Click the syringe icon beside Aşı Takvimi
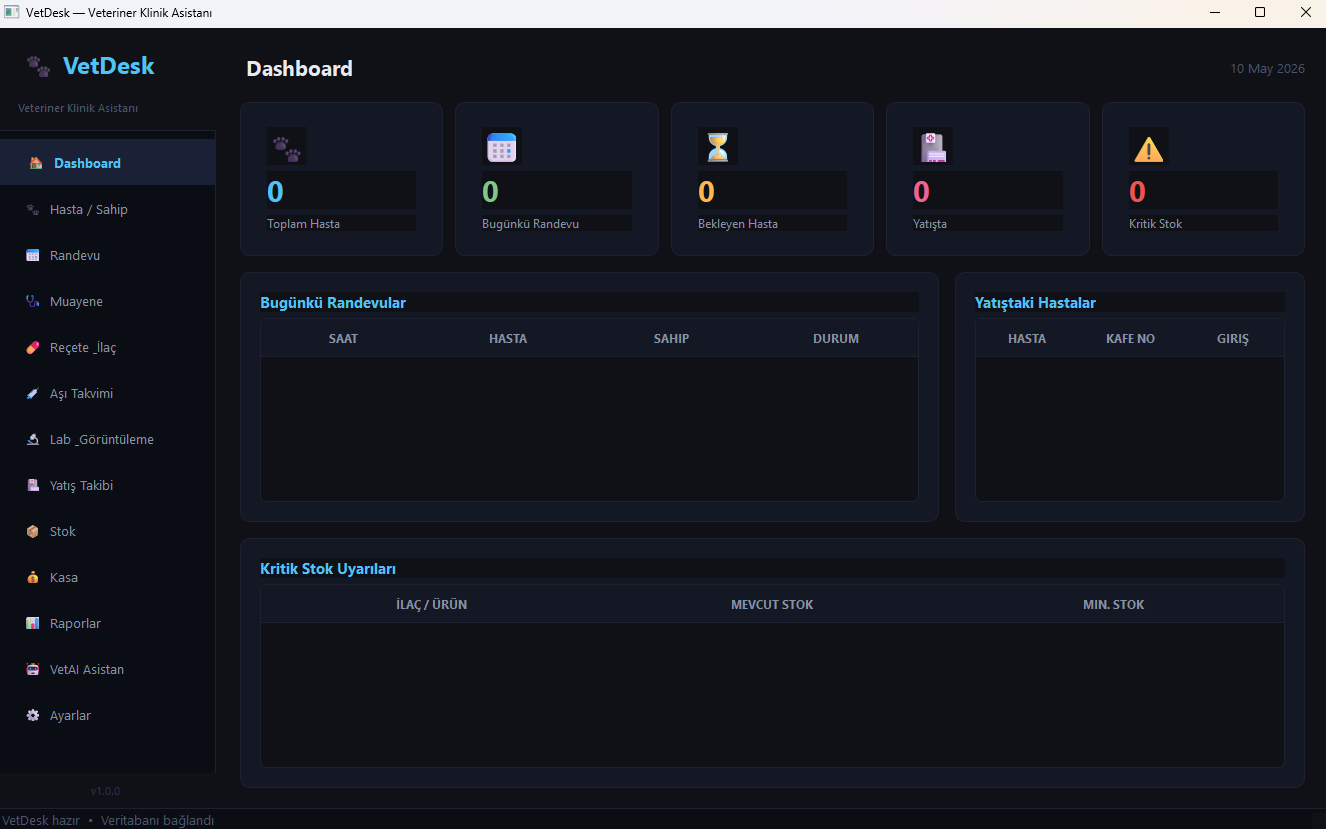This screenshot has height=829, width=1326. [x=32, y=393]
